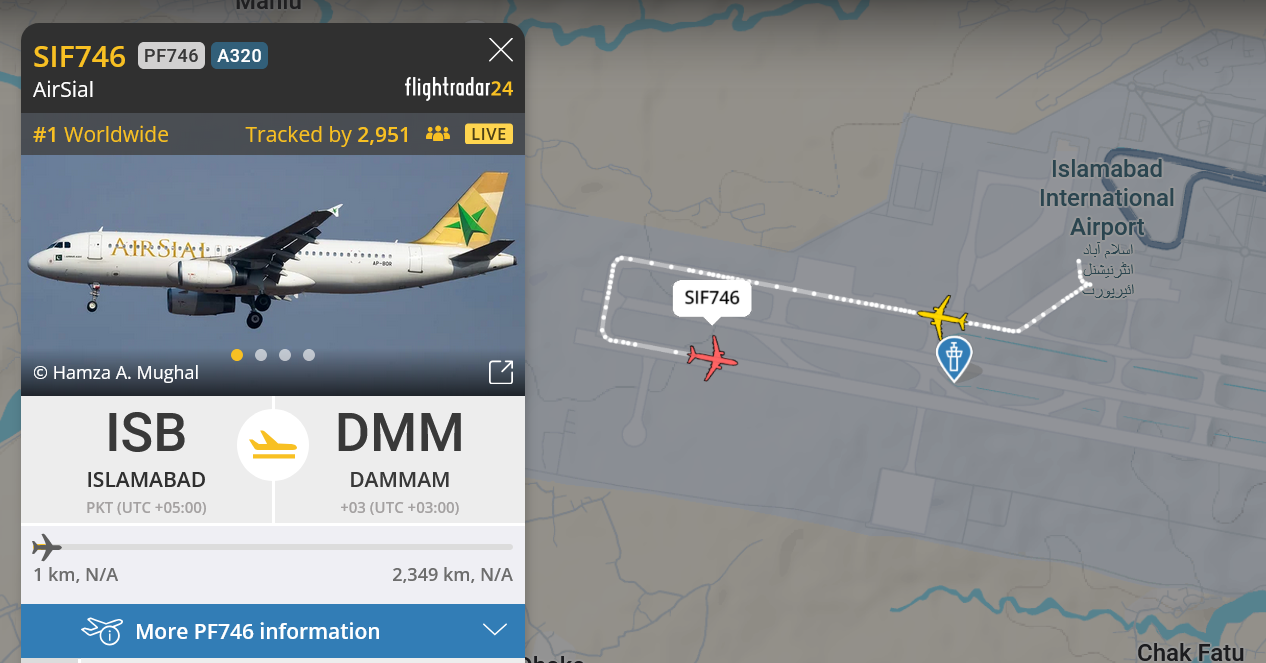This screenshot has width=1266, height=663.
Task: Click the A320 aircraft type badge
Action: (x=239, y=55)
